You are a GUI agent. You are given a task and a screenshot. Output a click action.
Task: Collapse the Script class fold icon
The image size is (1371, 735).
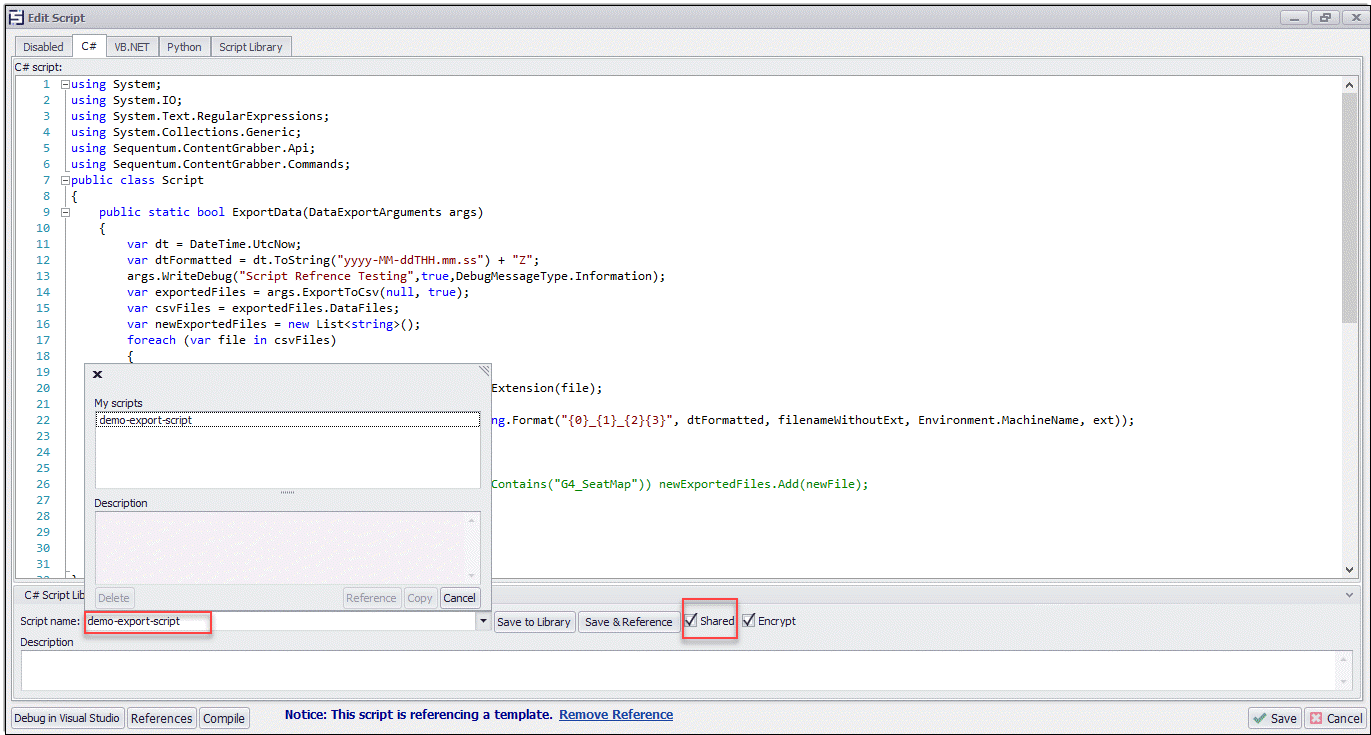click(64, 180)
